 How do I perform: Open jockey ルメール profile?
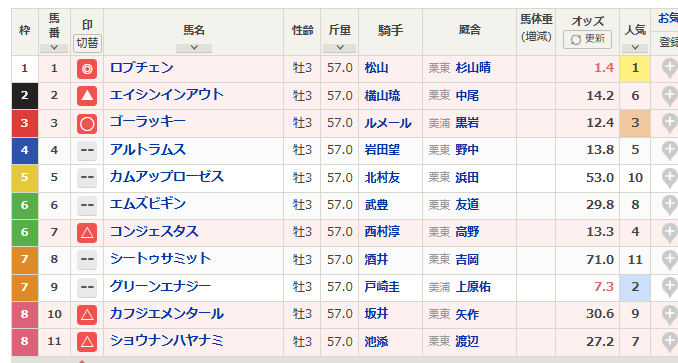coord(388,123)
